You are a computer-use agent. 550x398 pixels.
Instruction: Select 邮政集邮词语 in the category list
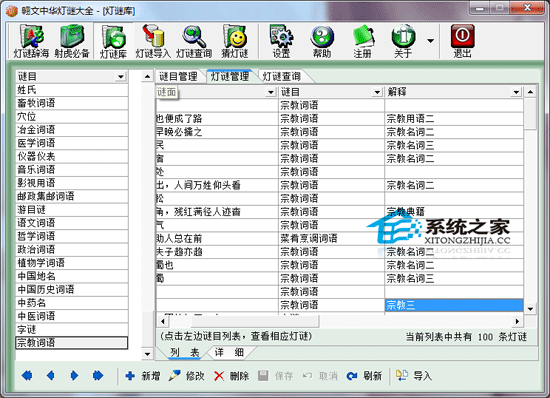[72, 196]
